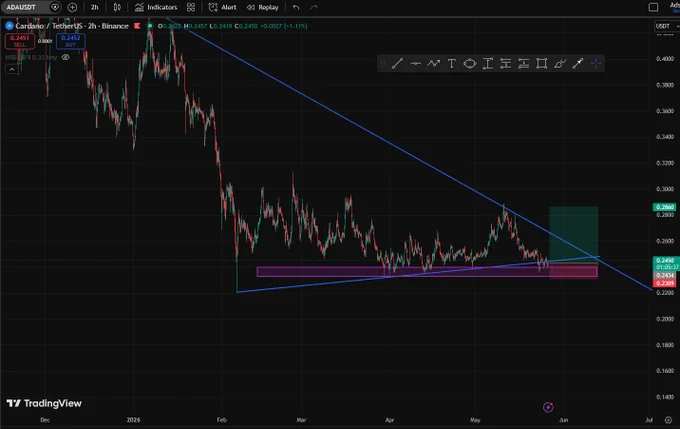Collapse the indicator legend with the chevron
The image size is (680, 429).
pyautogui.click(x=12, y=69)
